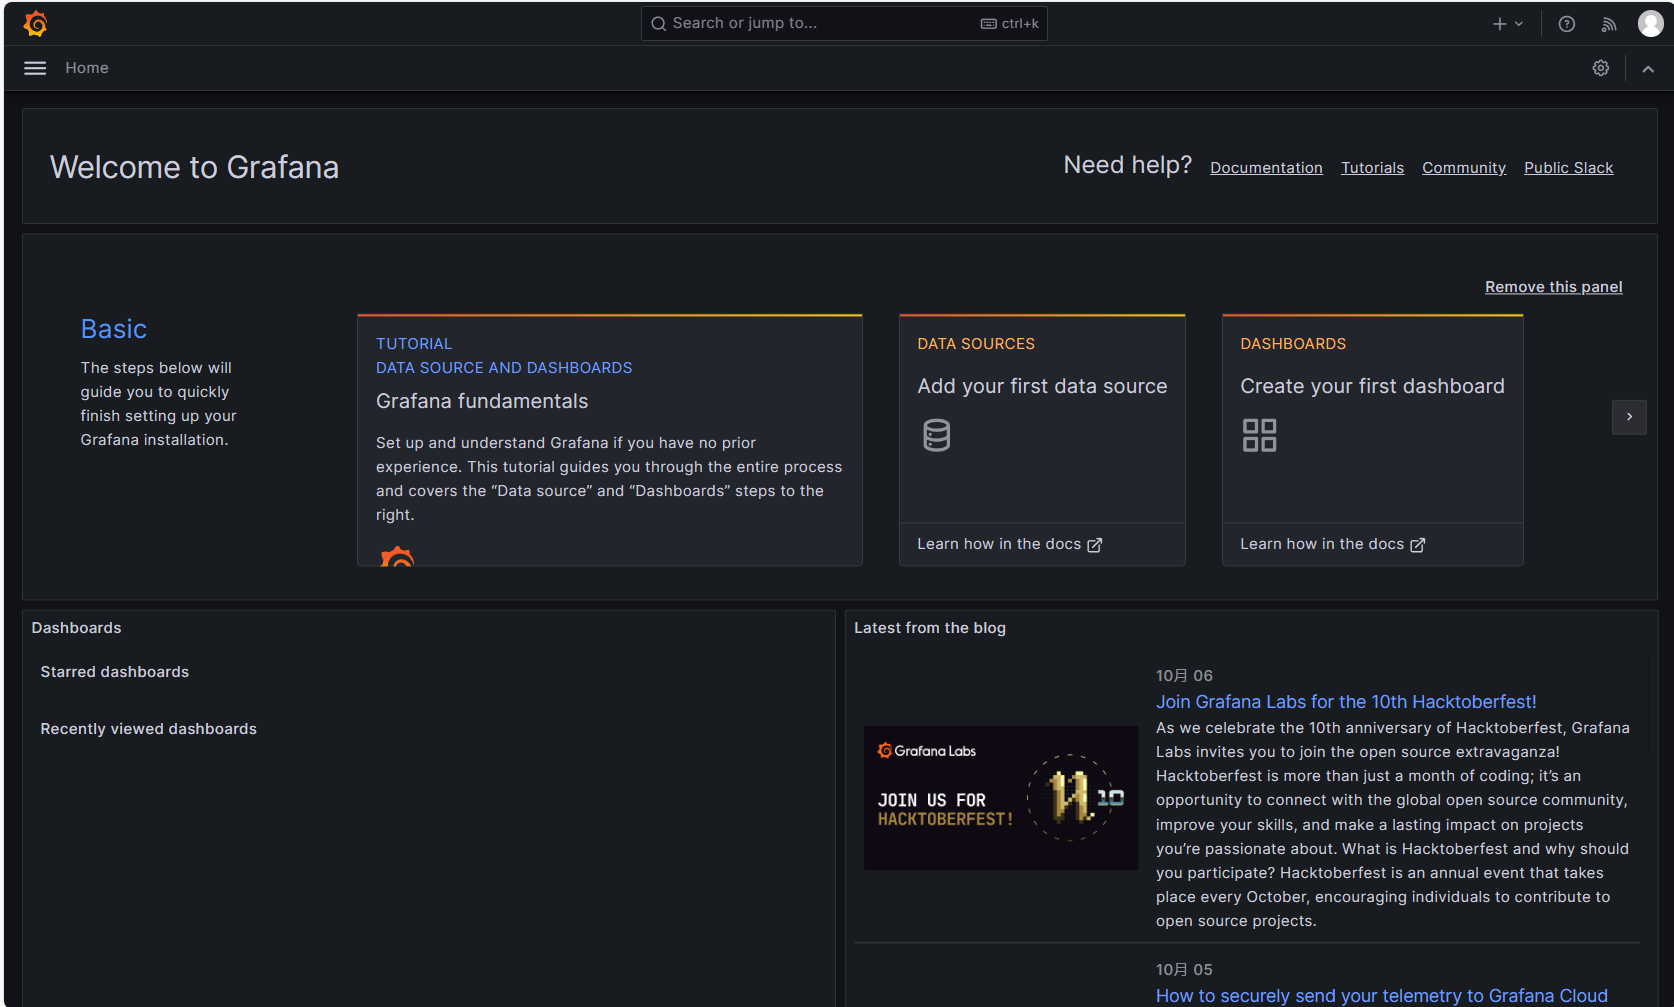Collapse the top bar with chevron
This screenshot has width=1674, height=1007.
pos(1648,69)
